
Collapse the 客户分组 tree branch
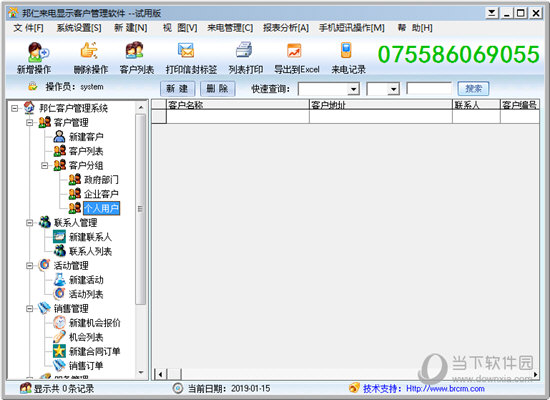tap(45, 165)
